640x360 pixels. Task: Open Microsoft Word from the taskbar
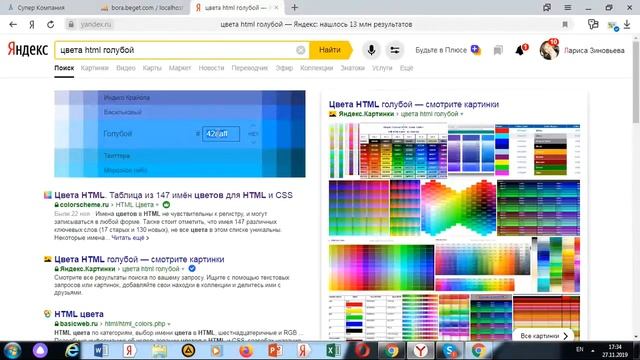click(100, 351)
